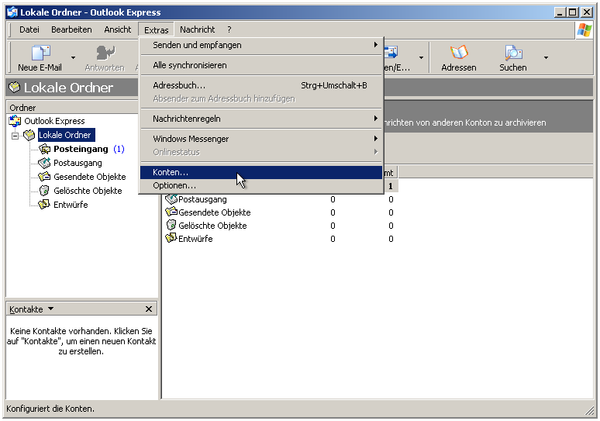Click the Senden/Empfangen toolbar icon

click(392, 52)
